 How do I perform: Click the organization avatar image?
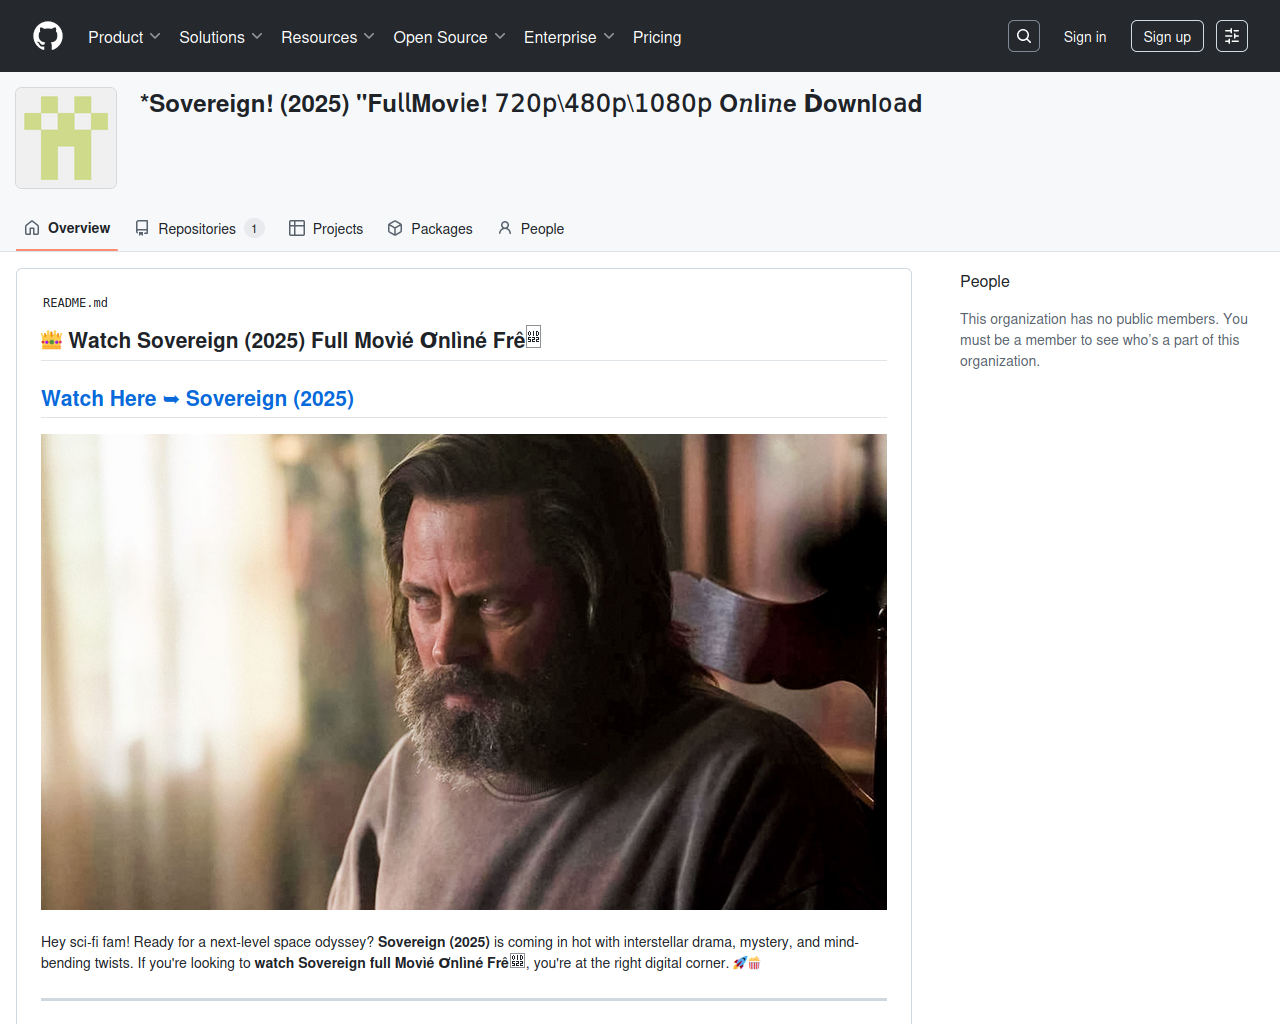(x=66, y=138)
